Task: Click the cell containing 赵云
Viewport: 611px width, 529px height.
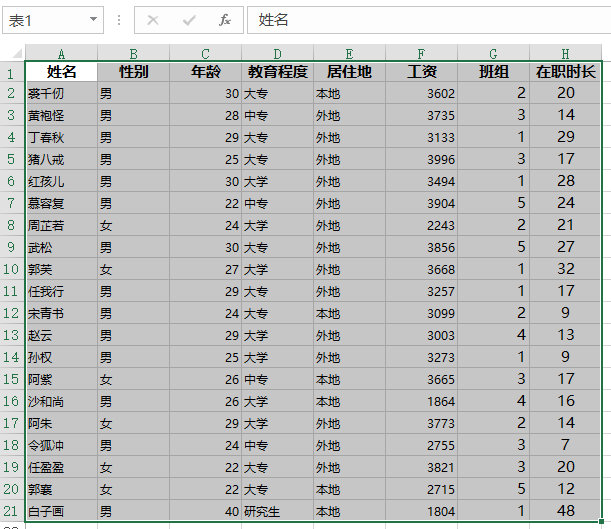Action: click(x=61, y=335)
